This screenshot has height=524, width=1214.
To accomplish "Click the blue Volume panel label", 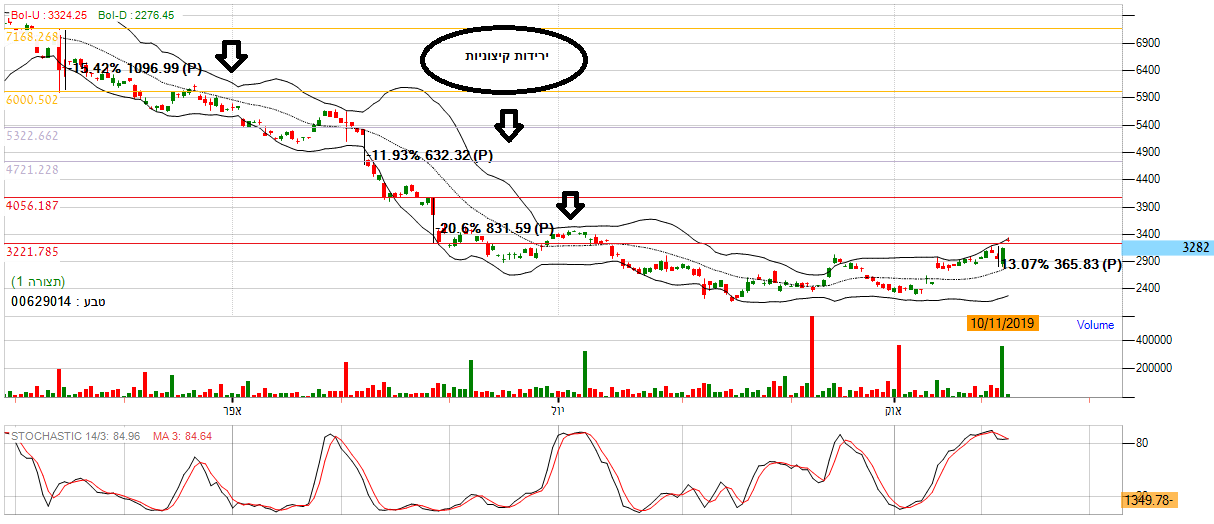I will click(1094, 325).
